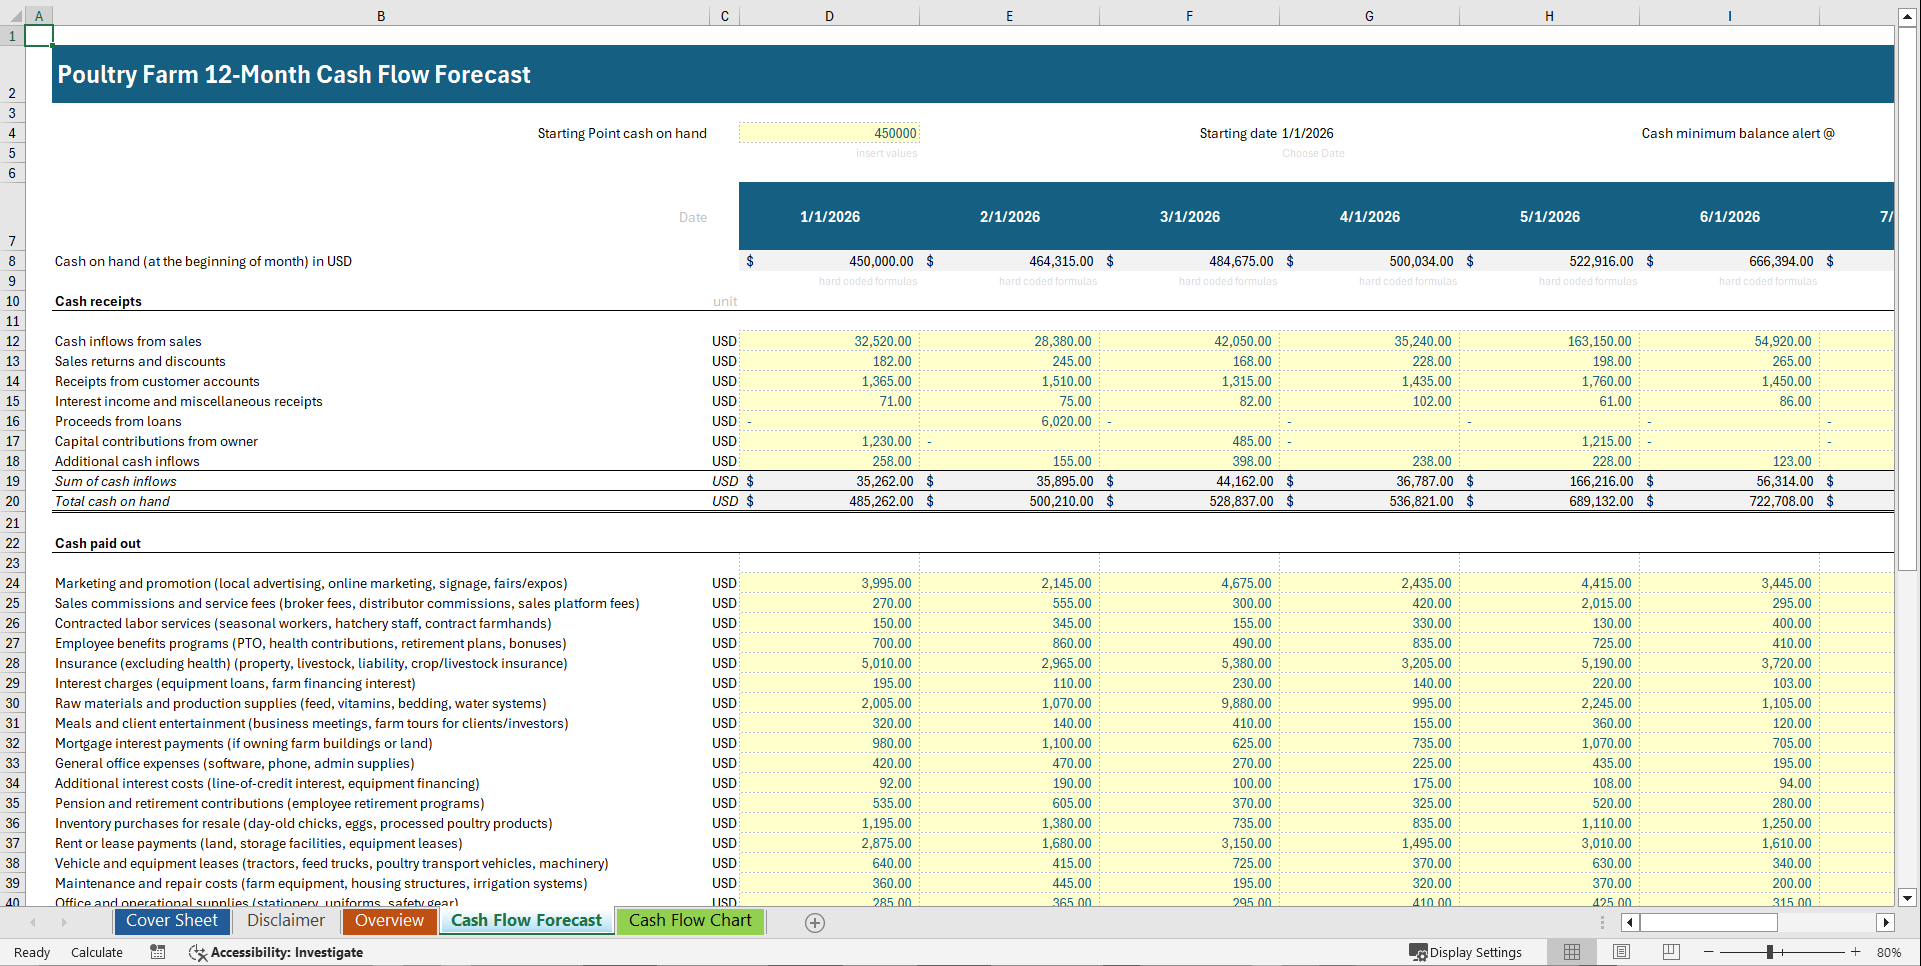Click the macro record icon next to Calculate
This screenshot has width=1921, height=966.
(x=157, y=952)
